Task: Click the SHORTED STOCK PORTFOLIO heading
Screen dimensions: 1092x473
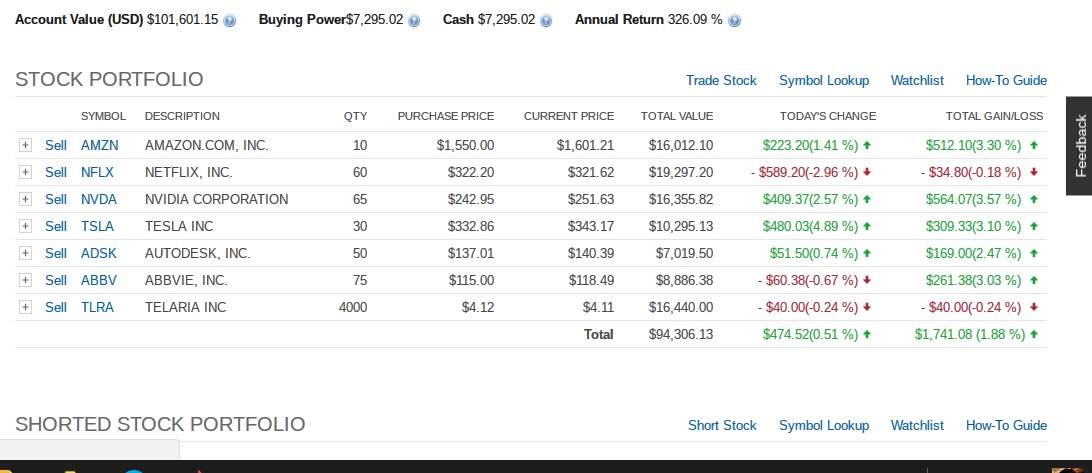Action: (160, 424)
